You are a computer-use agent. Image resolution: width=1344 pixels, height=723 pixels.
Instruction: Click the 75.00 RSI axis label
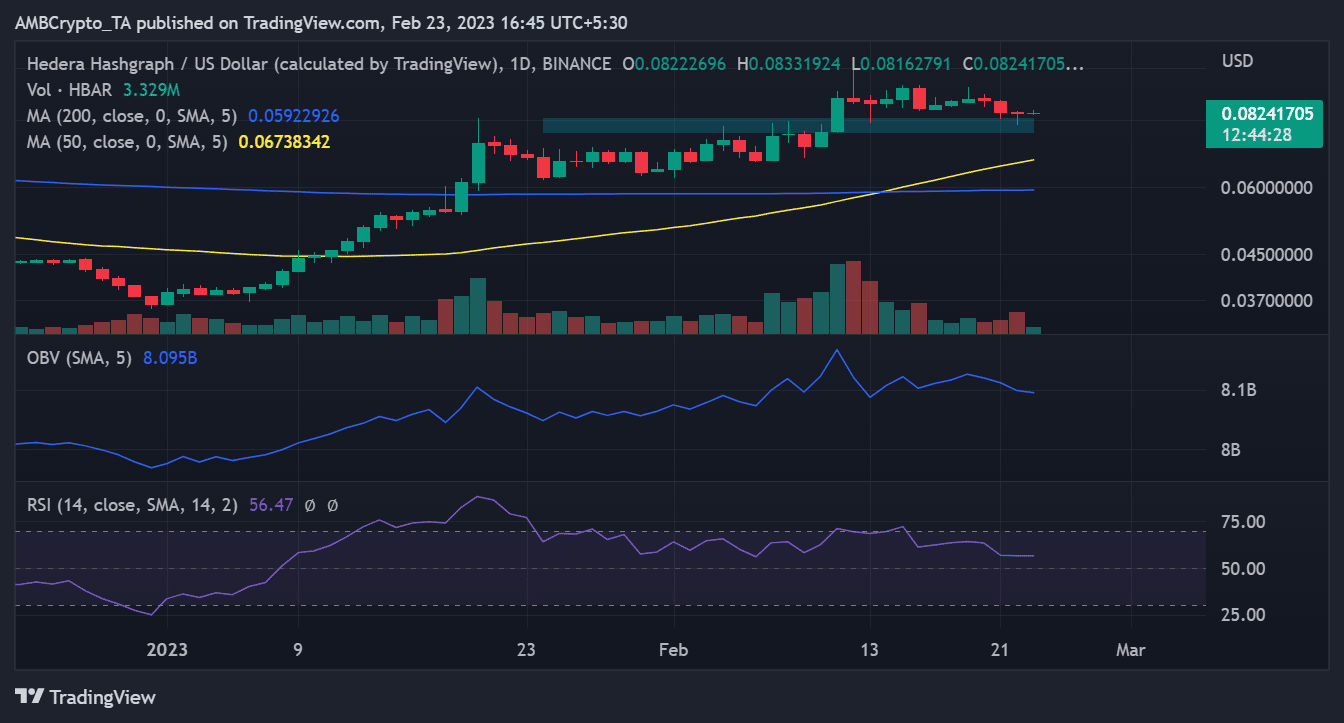coord(1243,522)
